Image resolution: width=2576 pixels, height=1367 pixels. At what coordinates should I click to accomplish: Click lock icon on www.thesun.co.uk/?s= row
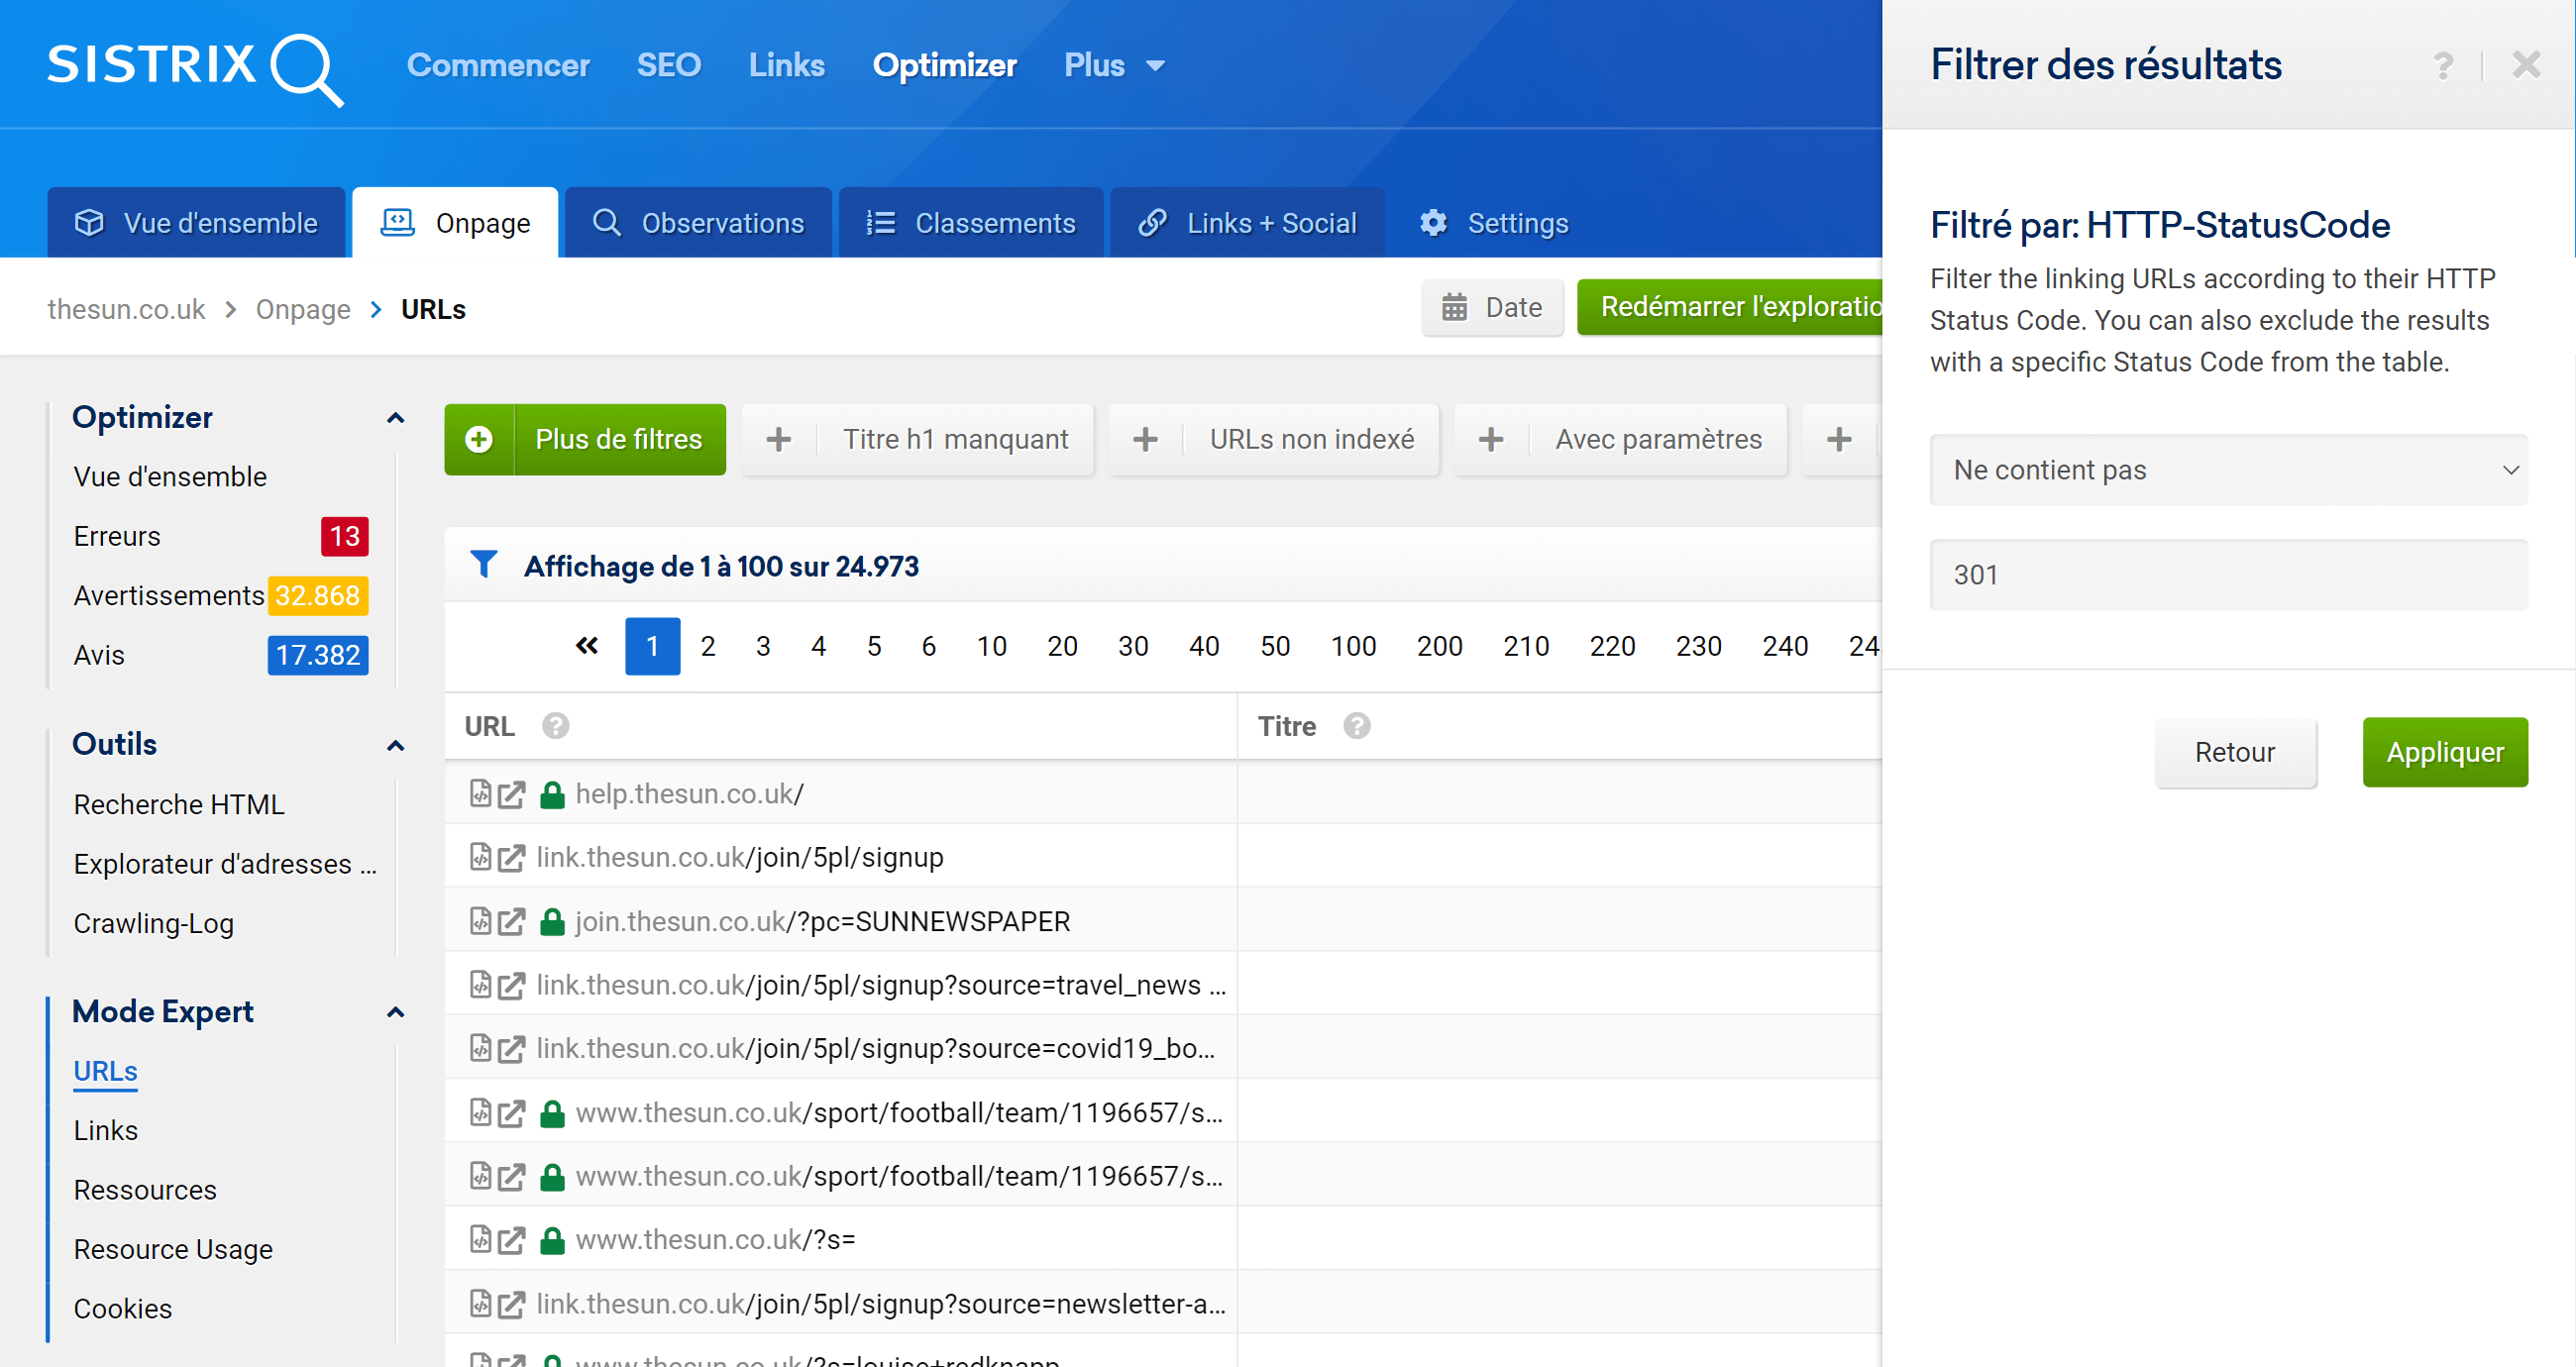pos(552,1241)
